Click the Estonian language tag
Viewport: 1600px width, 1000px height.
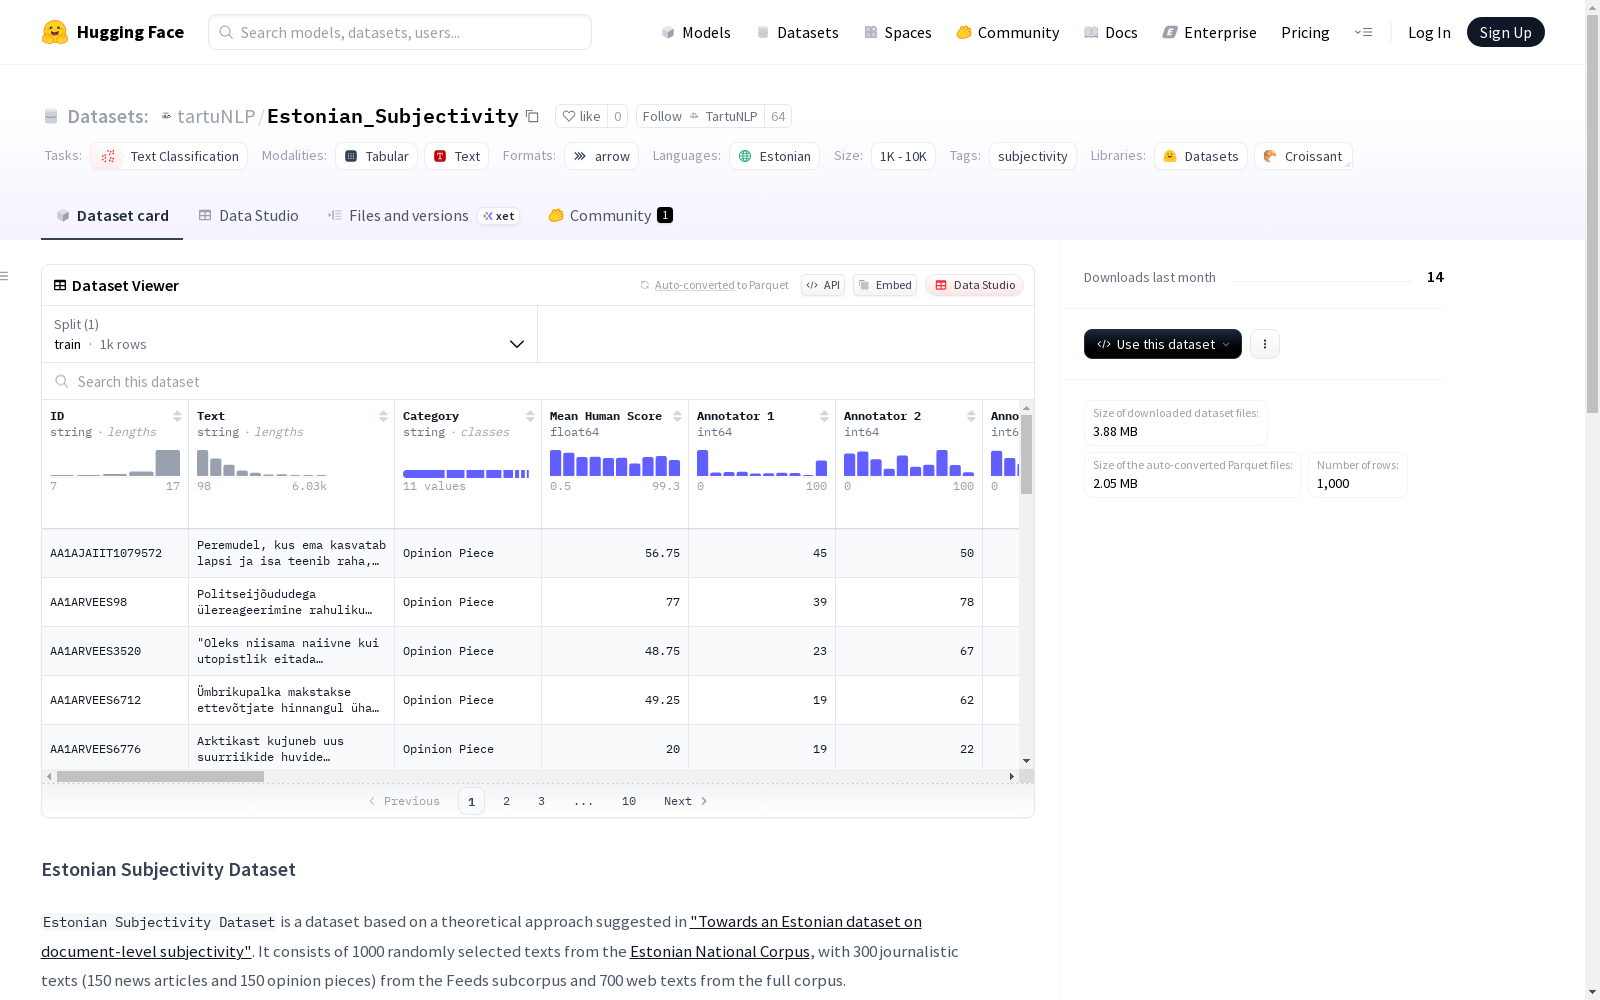tap(774, 156)
